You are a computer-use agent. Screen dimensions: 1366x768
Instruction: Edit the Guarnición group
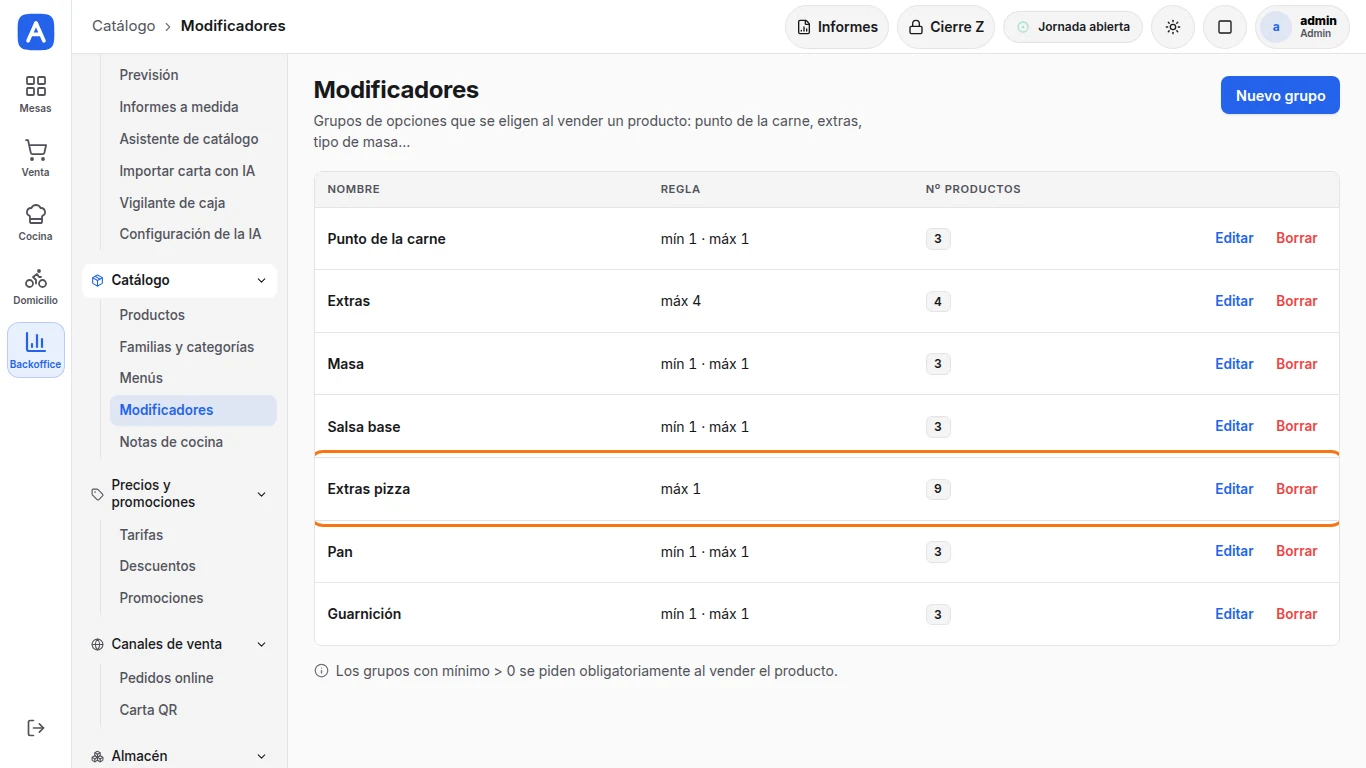click(1234, 614)
